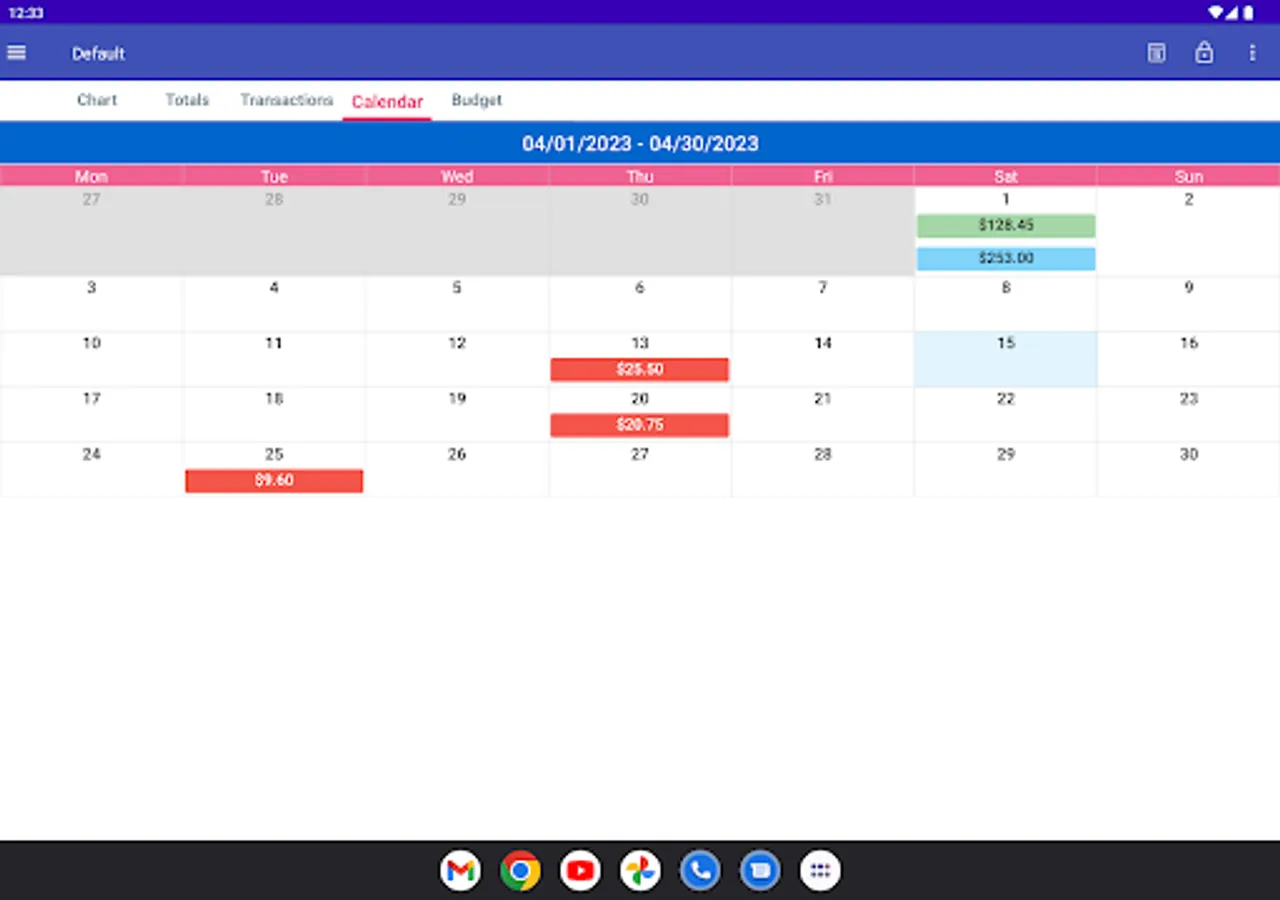The width and height of the screenshot is (1280, 900).
Task: Switch to the Totals tab
Action: click(x=187, y=100)
